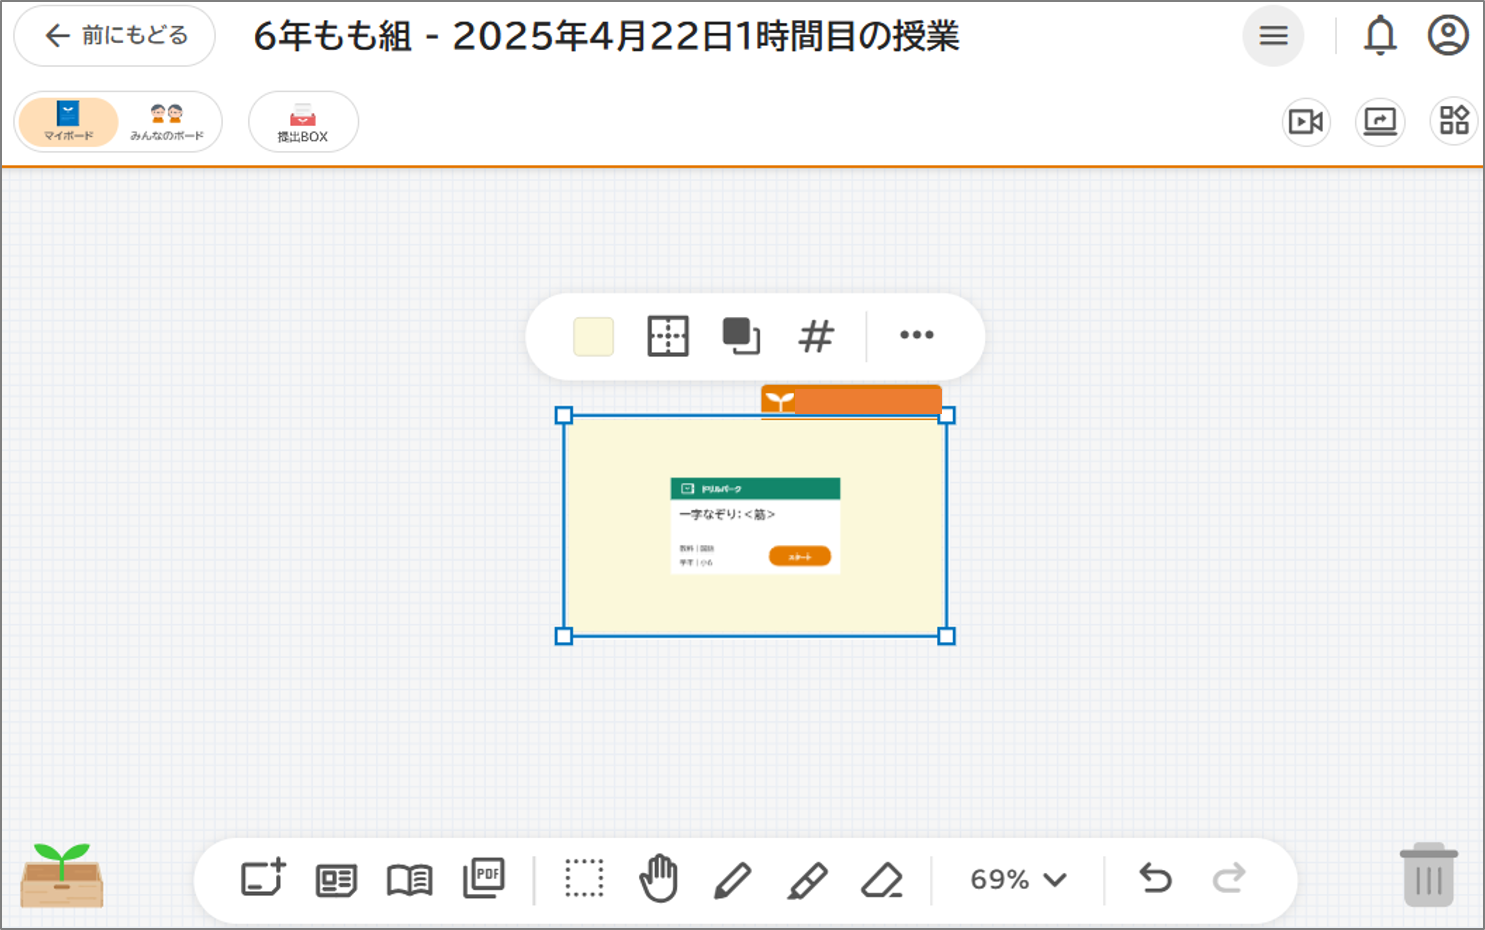Open the 69% zoom dropdown
This screenshot has height=930, width=1485.
click(1018, 880)
